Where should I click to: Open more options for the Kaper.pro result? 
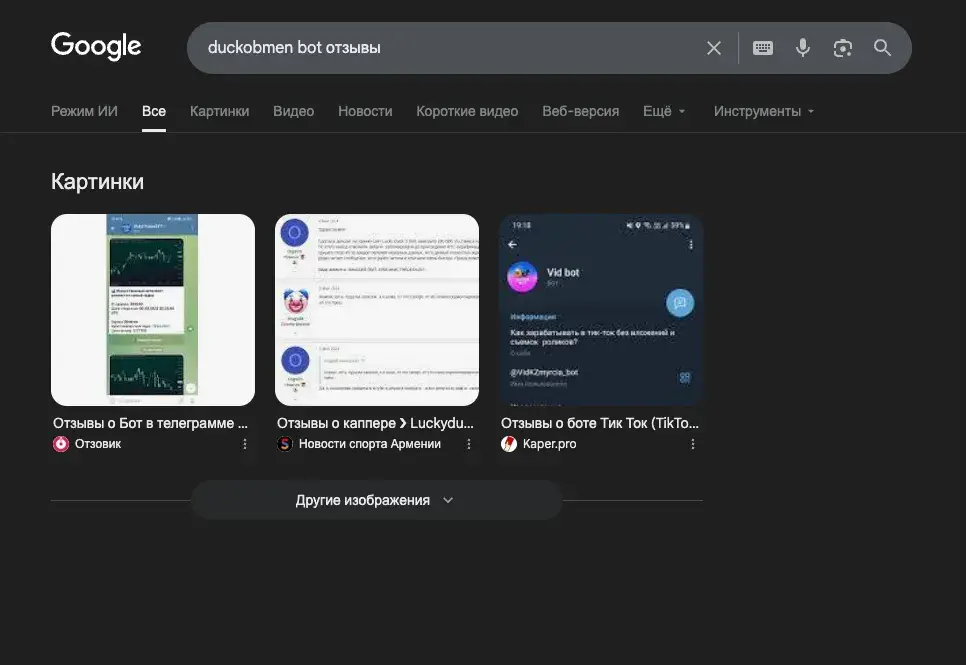click(693, 444)
